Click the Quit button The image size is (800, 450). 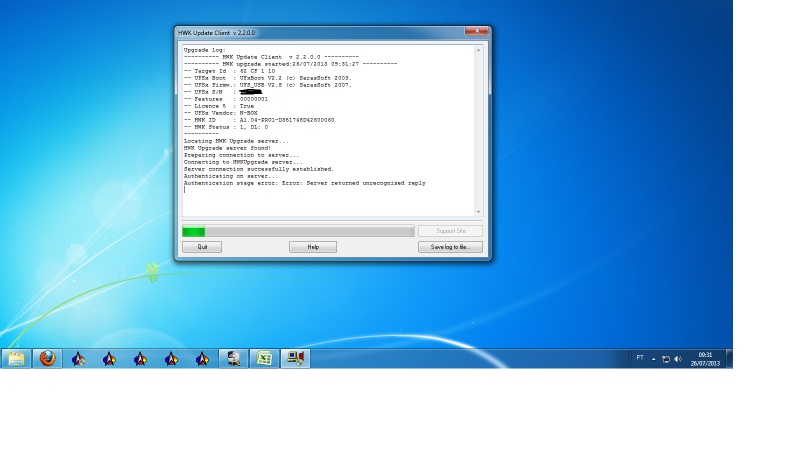click(202, 247)
